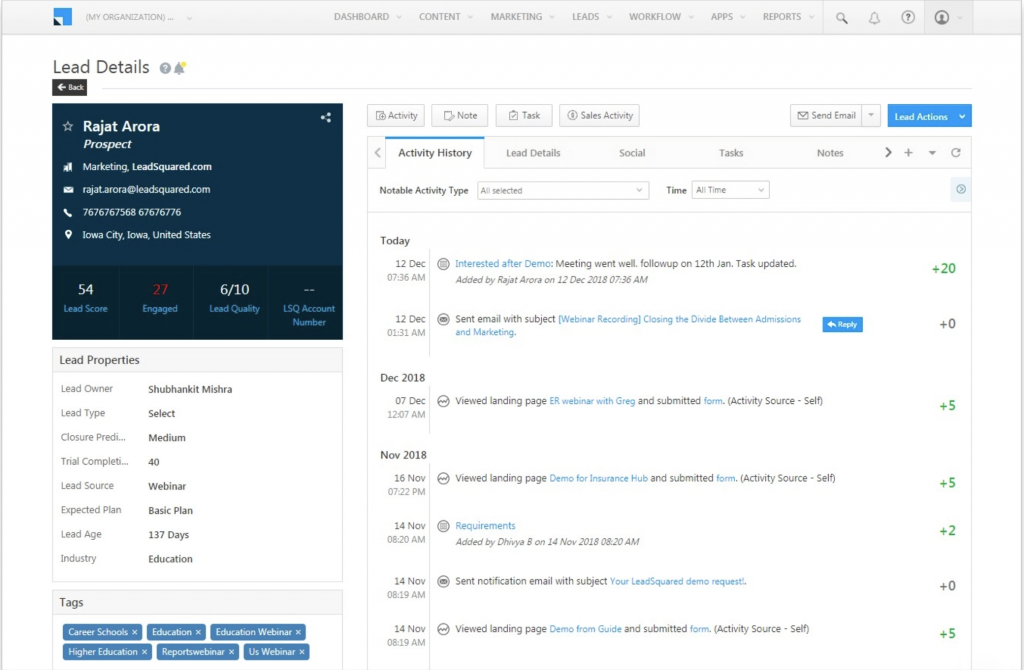Remove the Career Schools tag
This screenshot has height=670, width=1024.
coord(135,632)
